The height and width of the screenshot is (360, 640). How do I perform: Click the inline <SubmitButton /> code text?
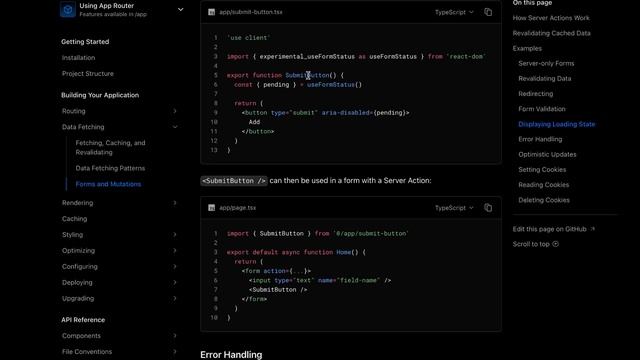coord(234,180)
